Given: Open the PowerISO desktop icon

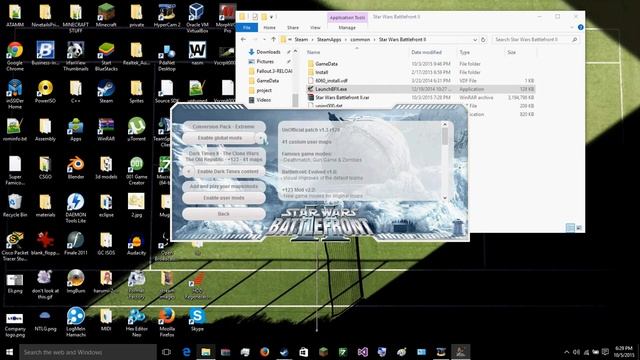Looking at the screenshot, I should coord(45,92).
